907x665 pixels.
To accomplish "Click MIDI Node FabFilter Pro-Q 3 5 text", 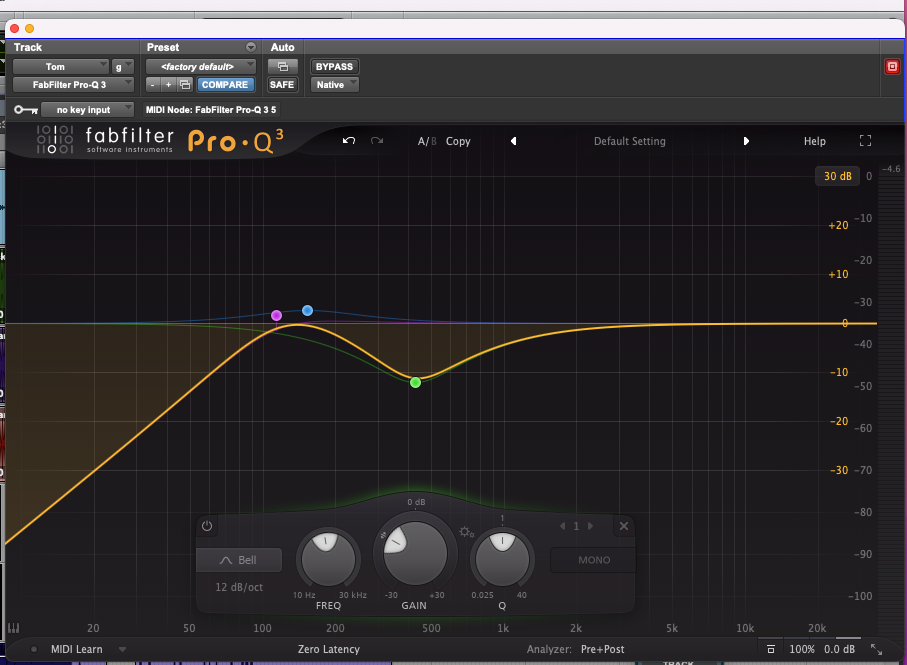I will [x=211, y=110].
